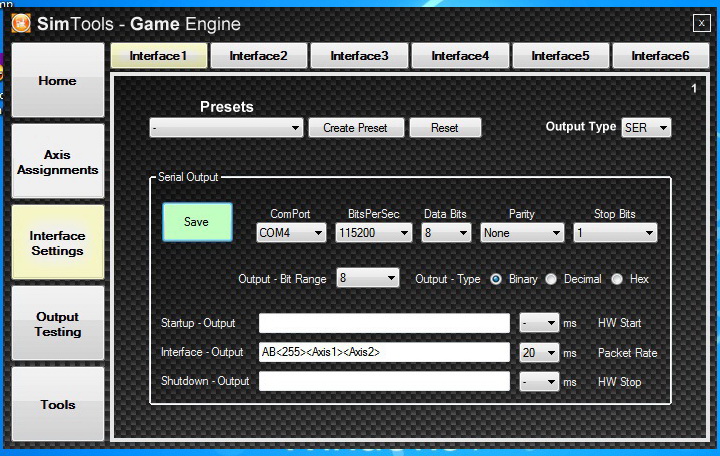This screenshot has height=456, width=720.
Task: Click the Reset button
Action: (444, 128)
